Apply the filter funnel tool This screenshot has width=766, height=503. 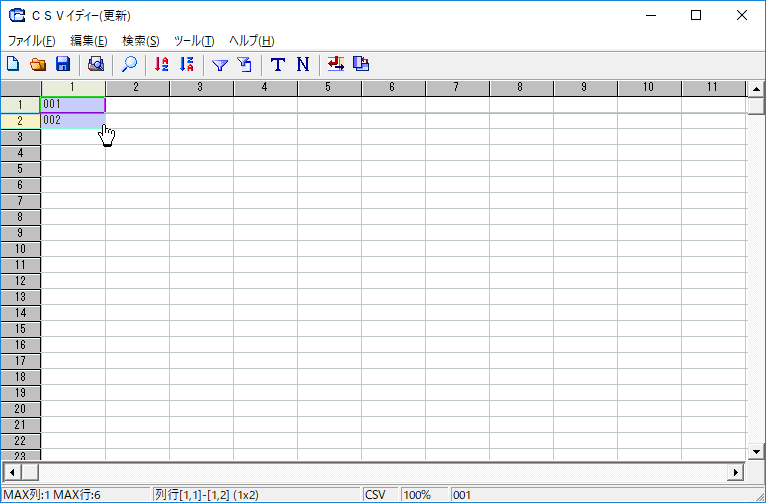click(x=220, y=64)
